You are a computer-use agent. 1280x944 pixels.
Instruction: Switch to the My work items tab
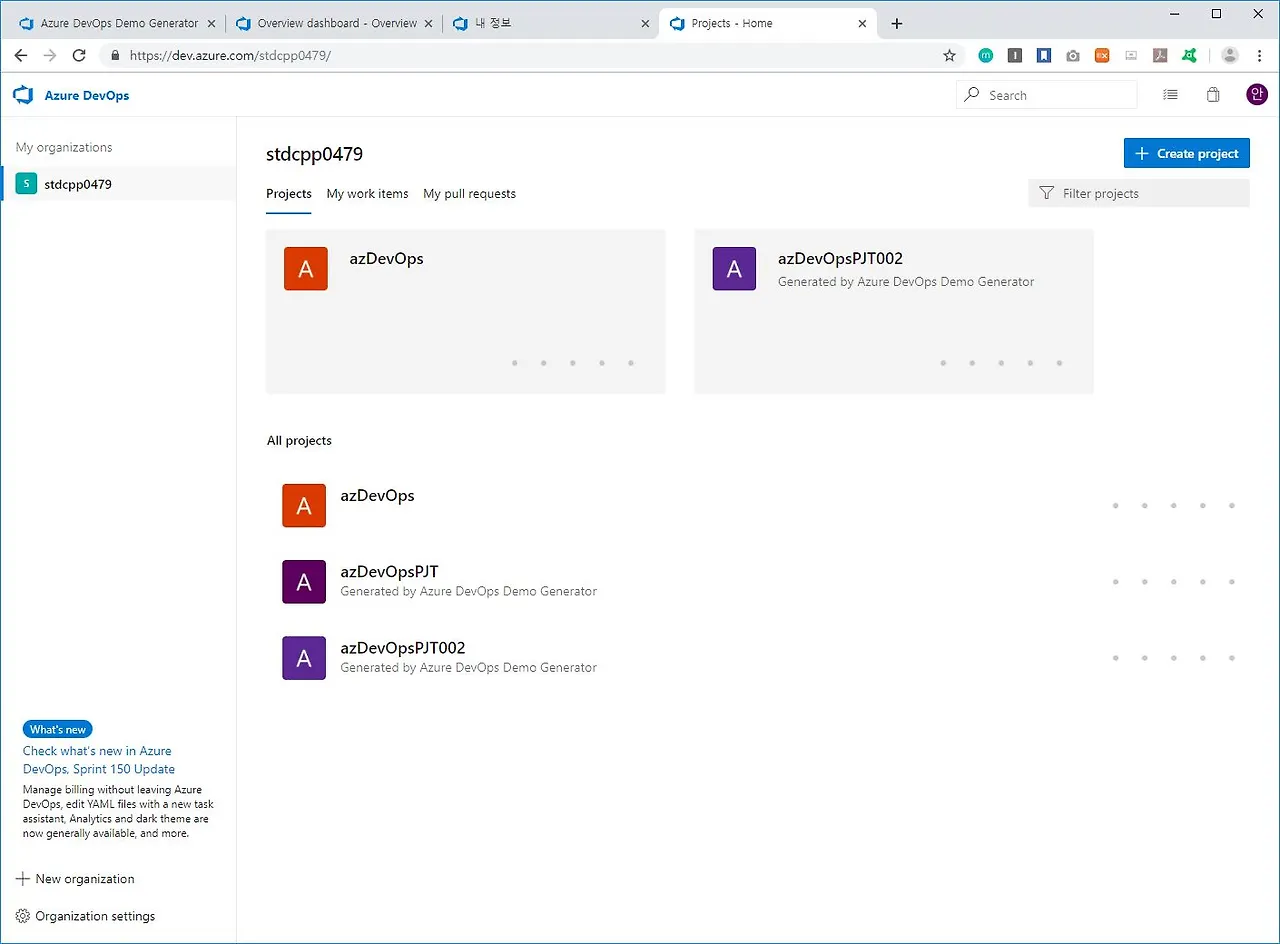(x=367, y=194)
